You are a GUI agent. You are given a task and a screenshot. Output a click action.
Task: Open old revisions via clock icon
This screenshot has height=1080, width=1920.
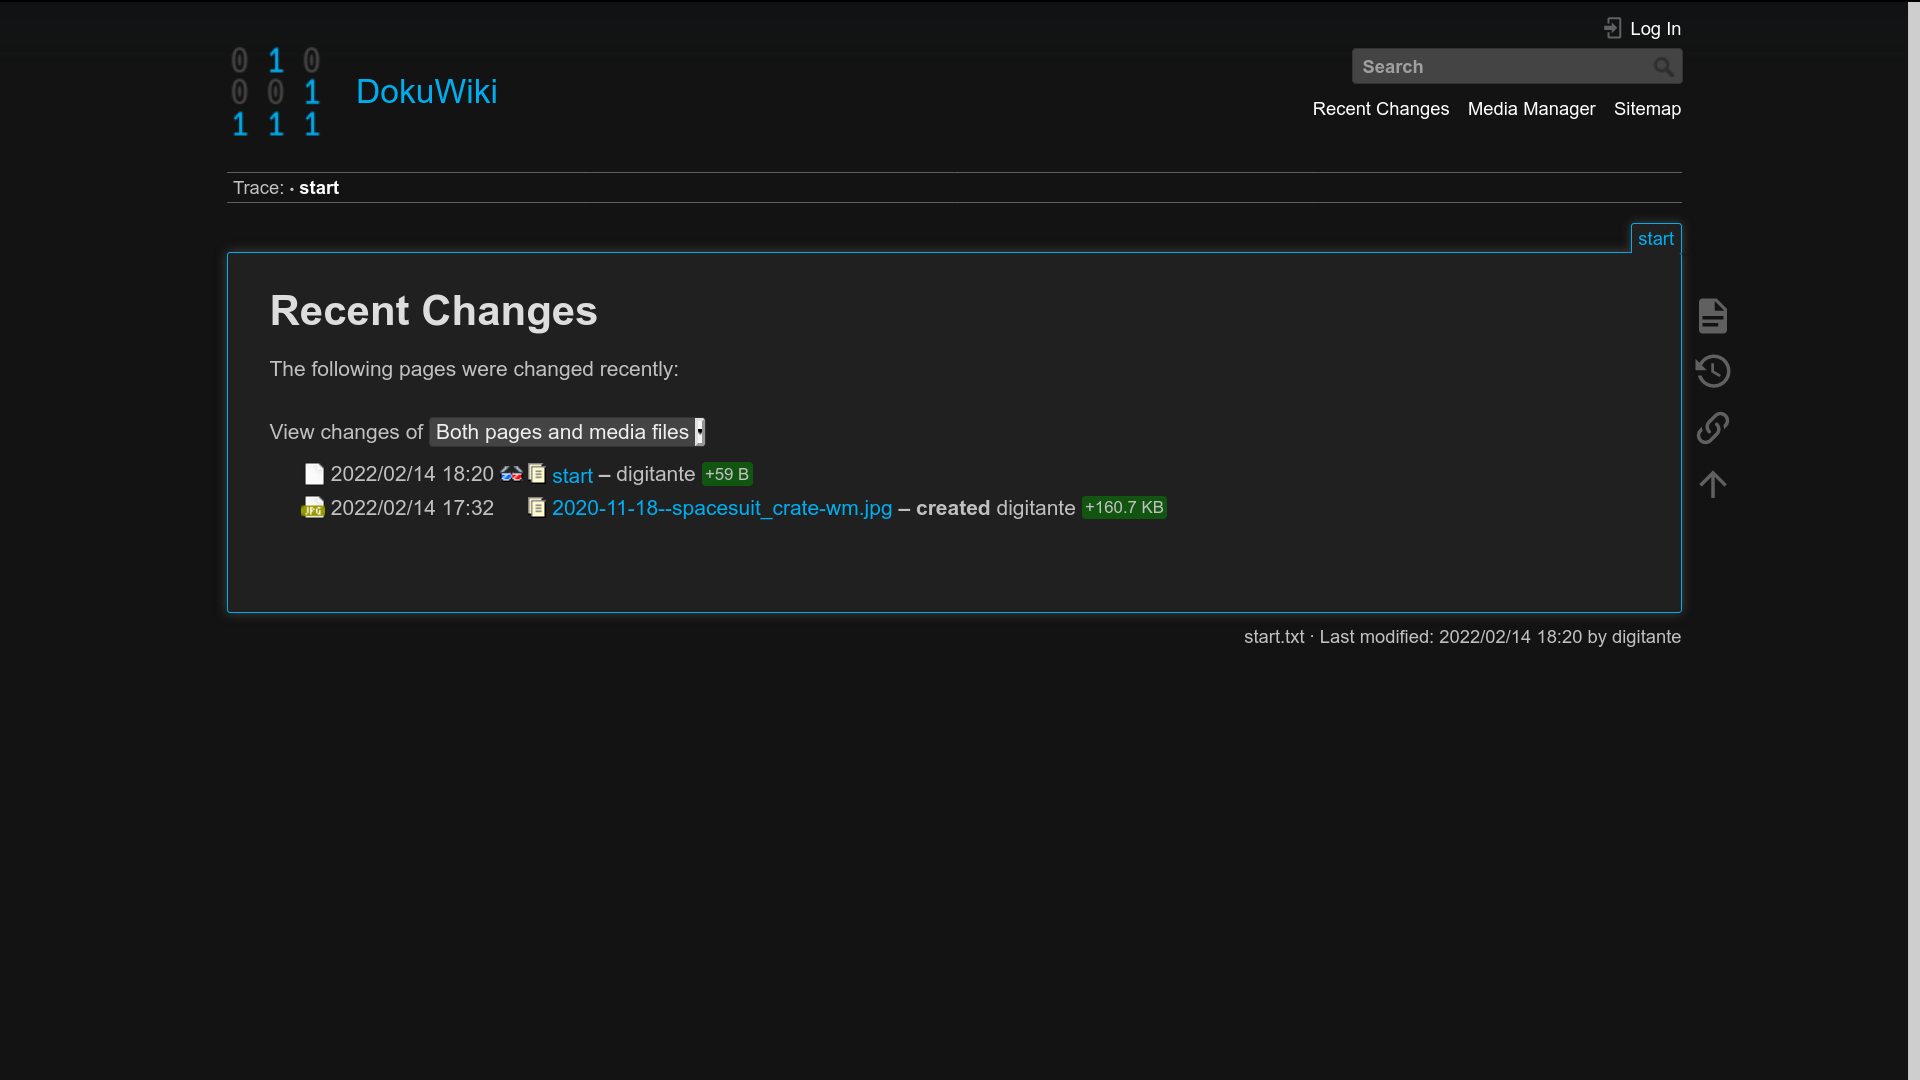(1712, 372)
